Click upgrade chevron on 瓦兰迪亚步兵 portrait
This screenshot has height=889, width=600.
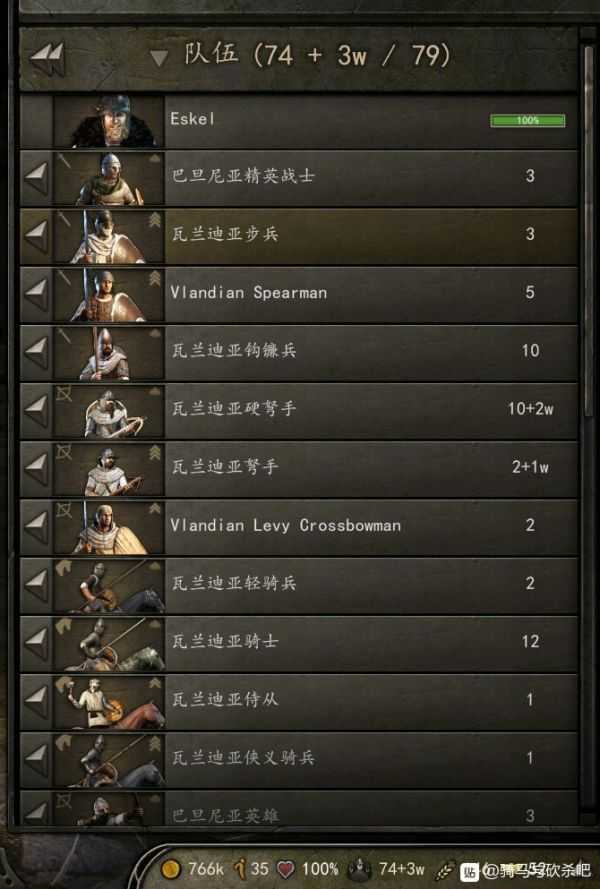click(x=154, y=219)
